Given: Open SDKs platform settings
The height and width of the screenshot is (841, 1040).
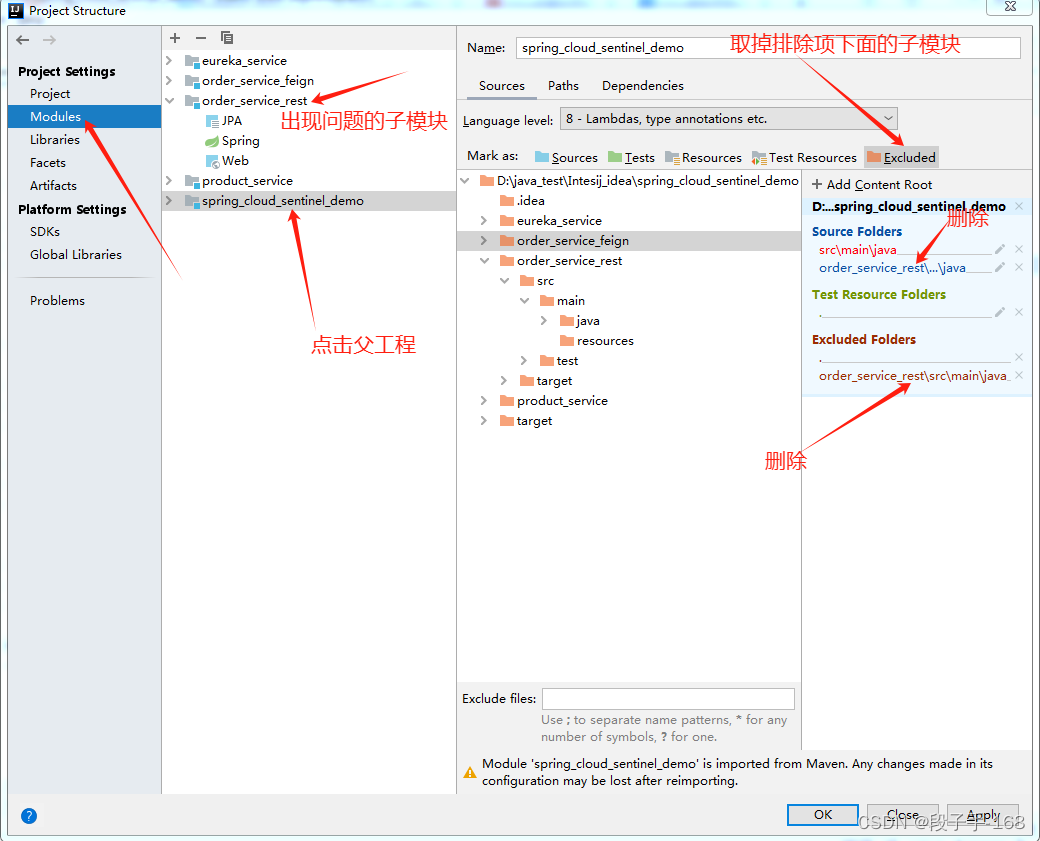Looking at the screenshot, I should (44, 231).
